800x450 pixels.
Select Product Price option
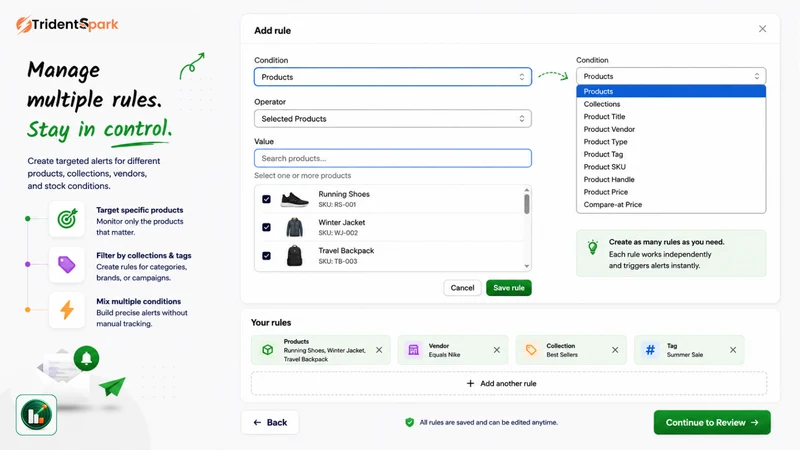[x=671, y=192]
